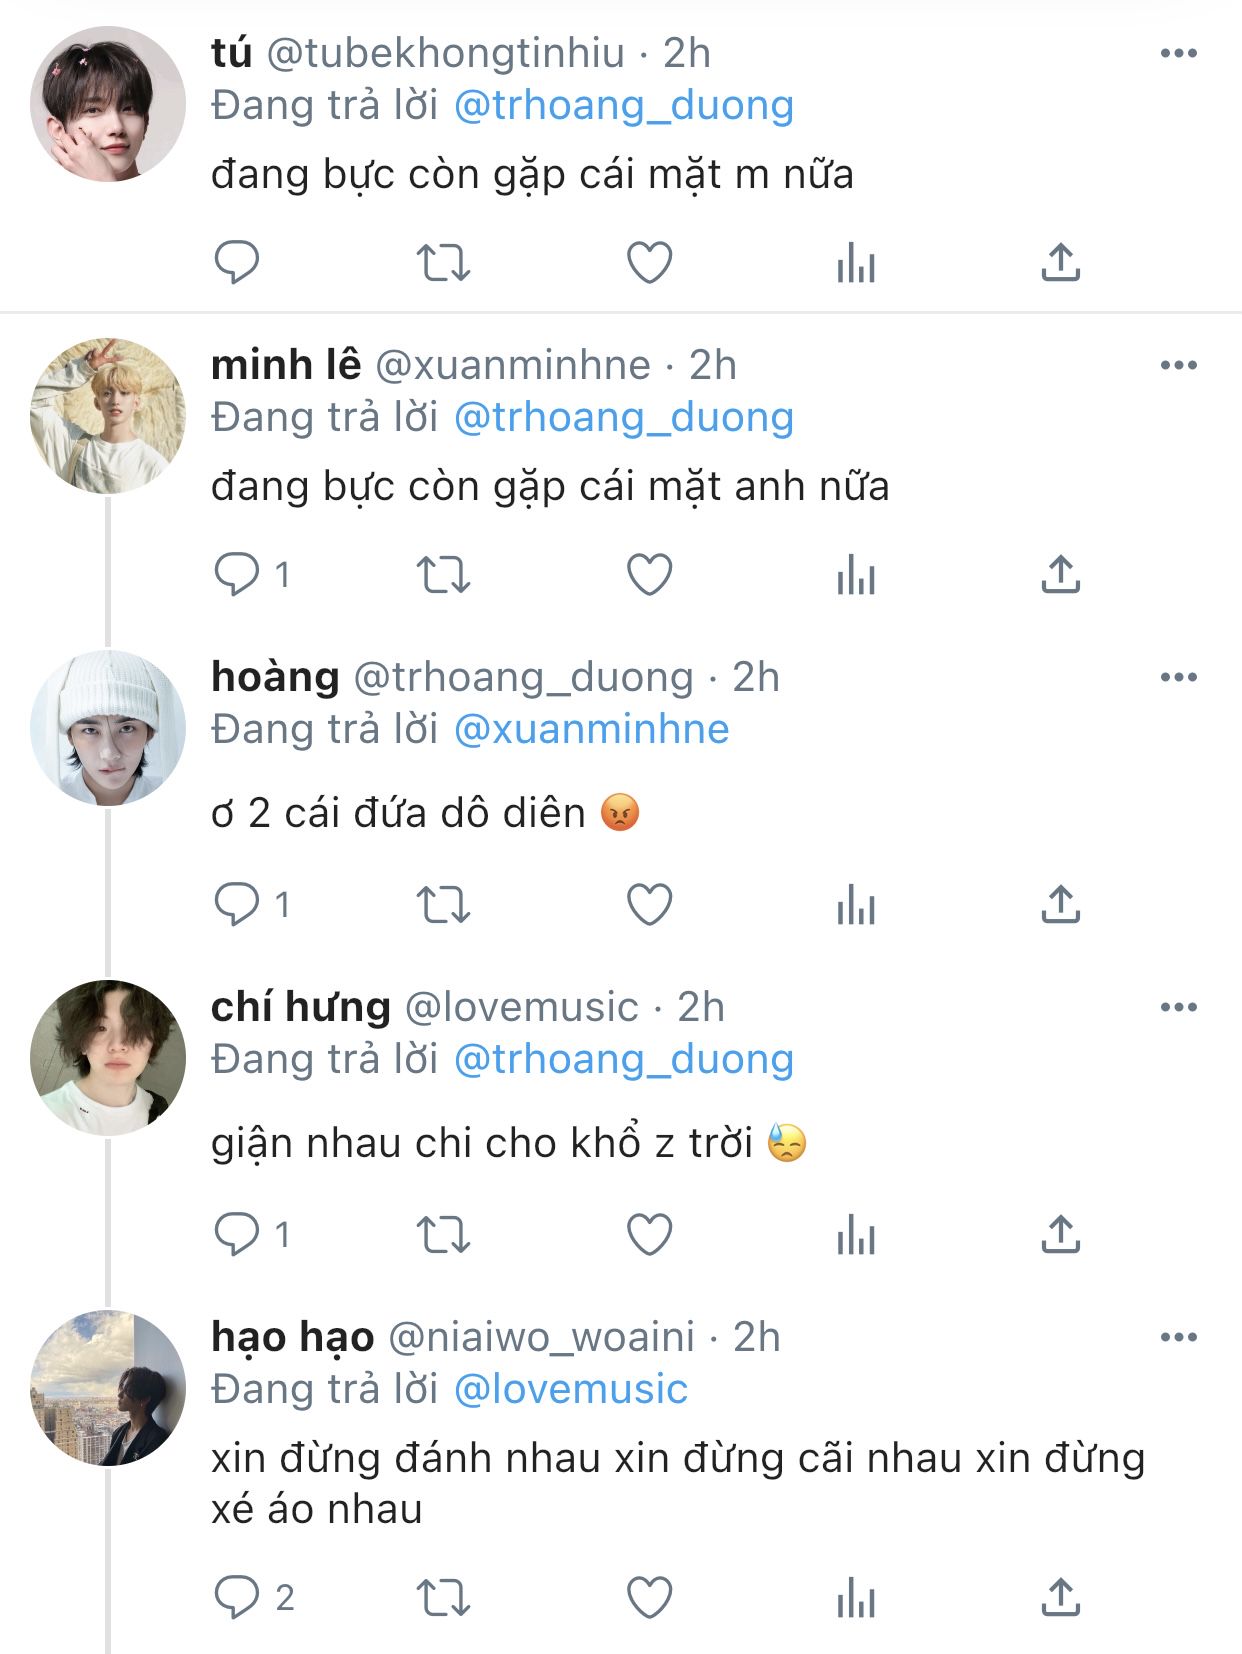This screenshot has width=1242, height=1654.
Task: Open the @xuanminhne mention link in hoàng's reply
Action: [x=591, y=730]
